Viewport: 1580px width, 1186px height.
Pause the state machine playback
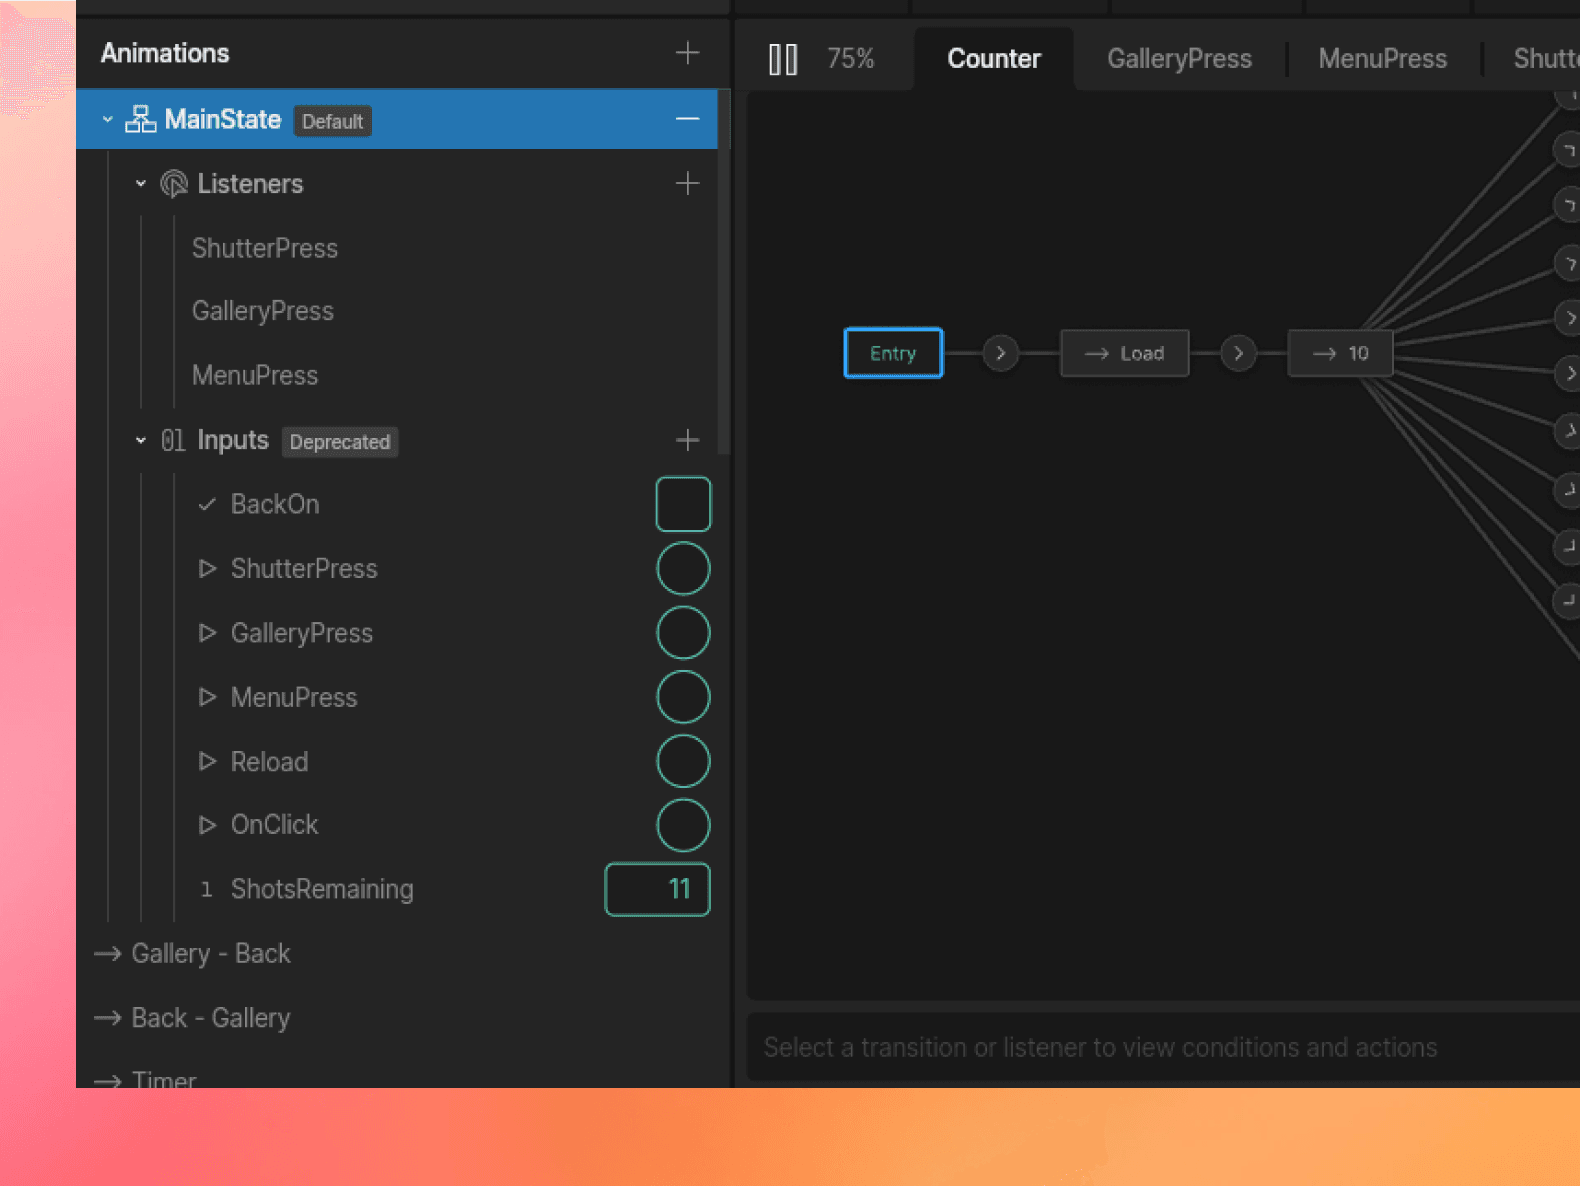tap(783, 59)
